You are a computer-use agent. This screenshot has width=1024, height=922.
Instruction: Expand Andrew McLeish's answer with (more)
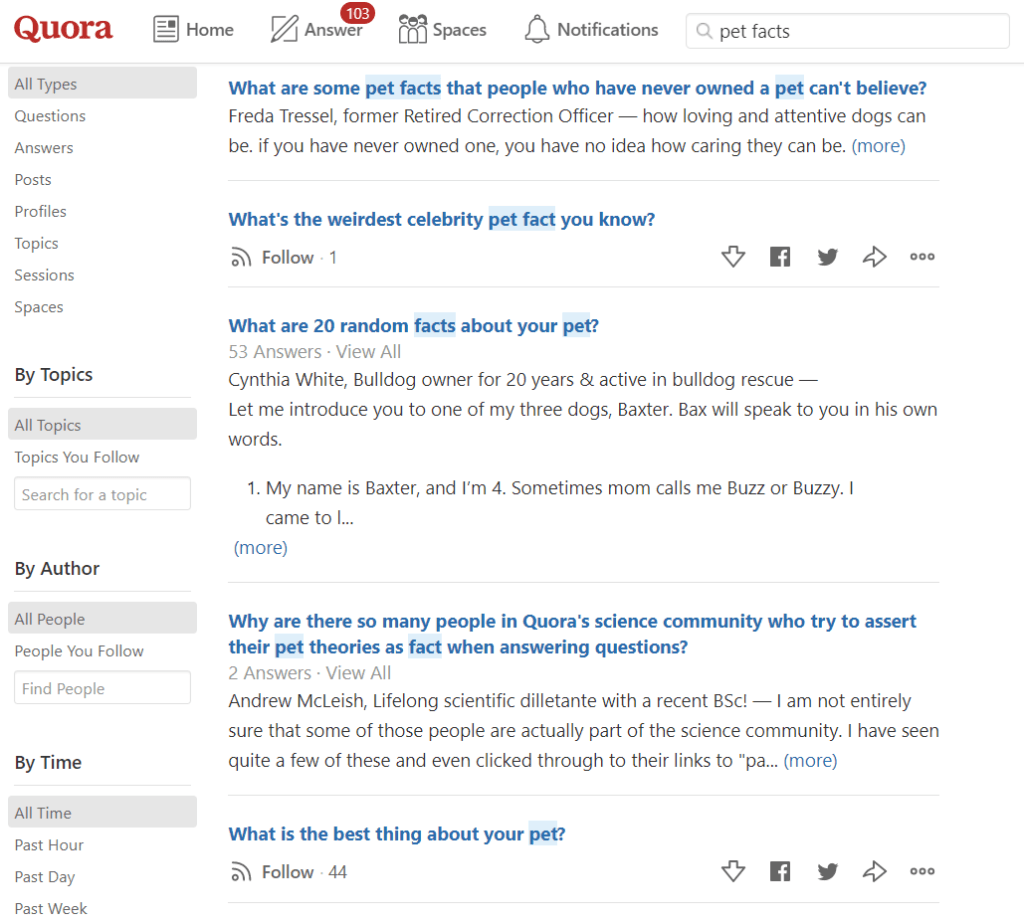[810, 761]
